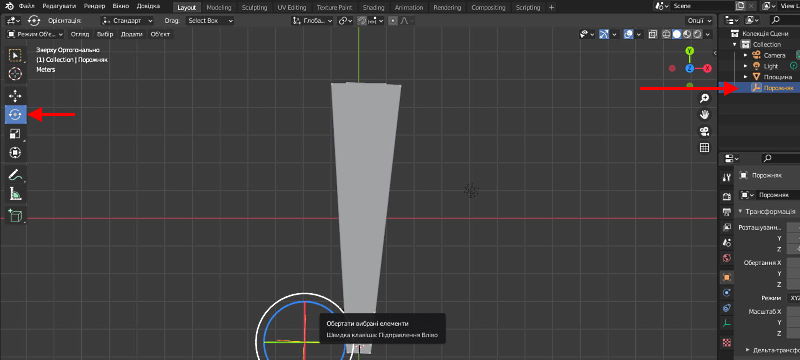Open the Файл menu
The image size is (800, 360).
27,7
